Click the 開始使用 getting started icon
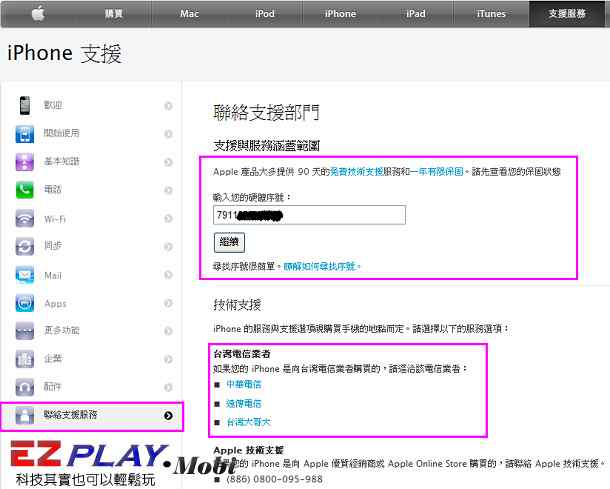Viewport: 610px width, 489px height. pos(25,134)
